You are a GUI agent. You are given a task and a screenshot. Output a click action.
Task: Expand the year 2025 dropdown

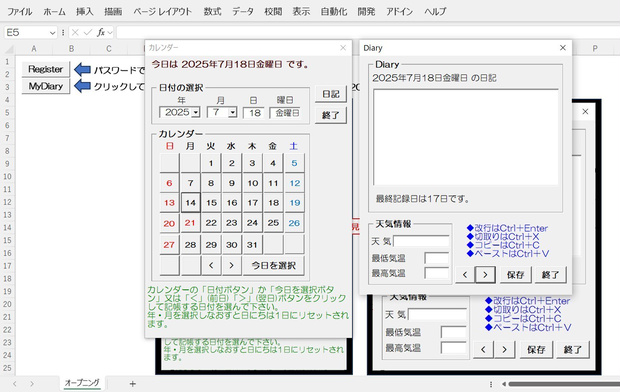(195, 113)
